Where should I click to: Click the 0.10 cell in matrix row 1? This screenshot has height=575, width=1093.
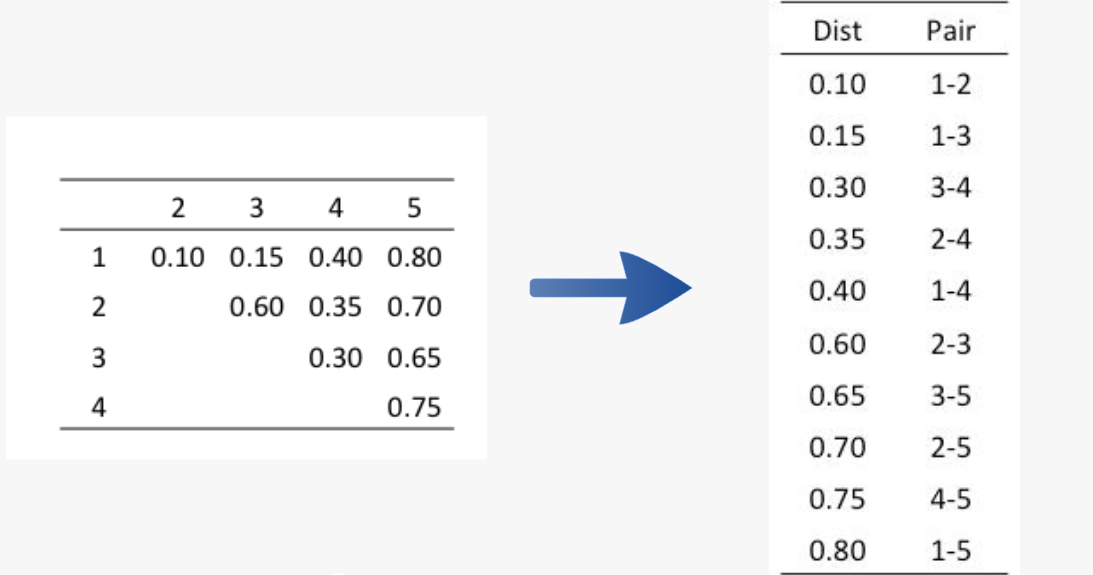pyautogui.click(x=177, y=257)
